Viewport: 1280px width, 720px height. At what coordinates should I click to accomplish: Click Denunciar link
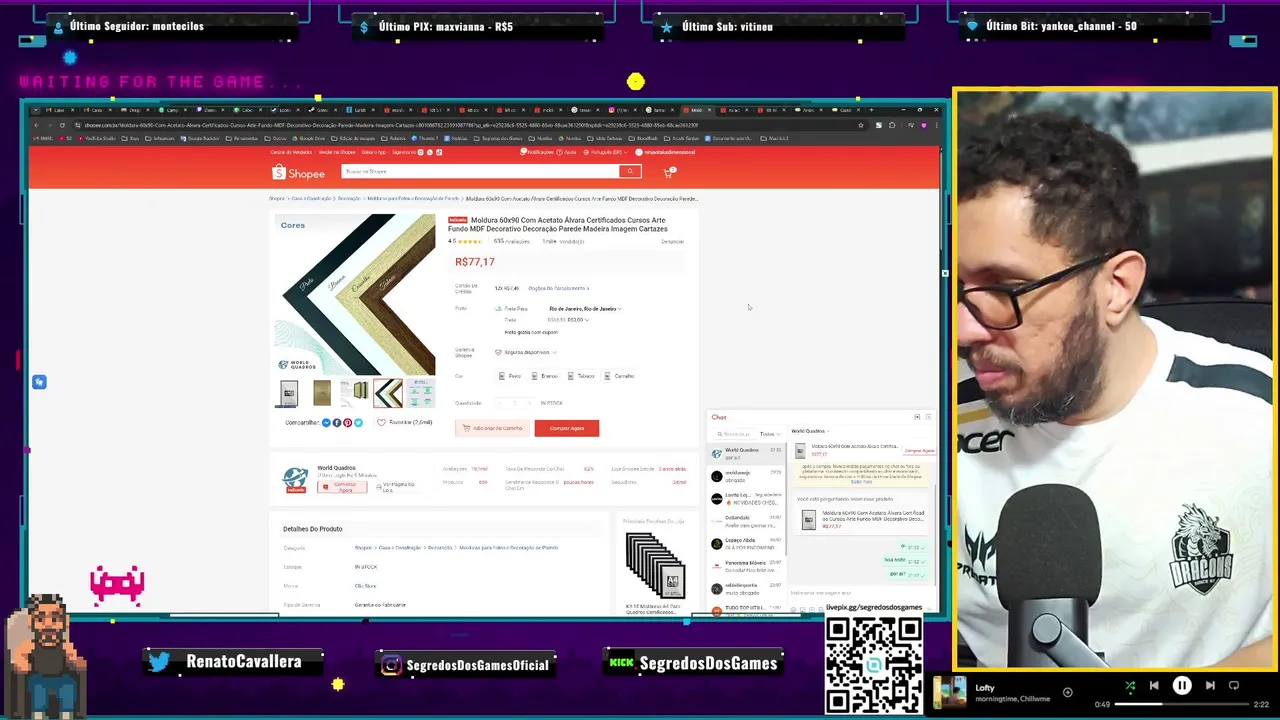coord(672,242)
